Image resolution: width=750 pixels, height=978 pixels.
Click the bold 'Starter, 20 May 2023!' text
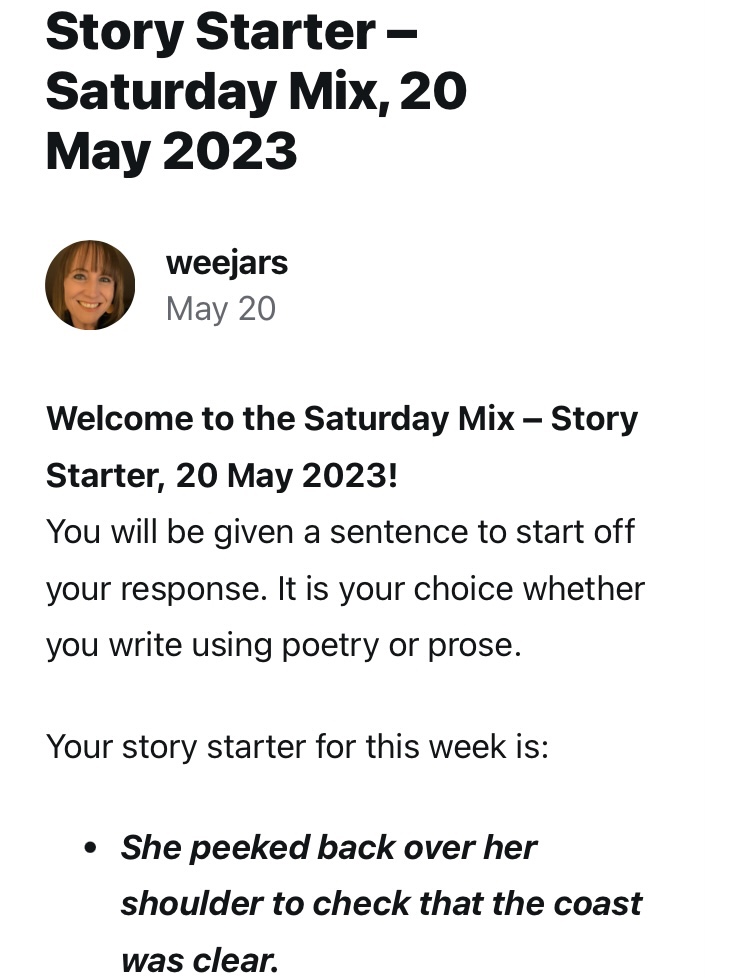[x=221, y=475]
